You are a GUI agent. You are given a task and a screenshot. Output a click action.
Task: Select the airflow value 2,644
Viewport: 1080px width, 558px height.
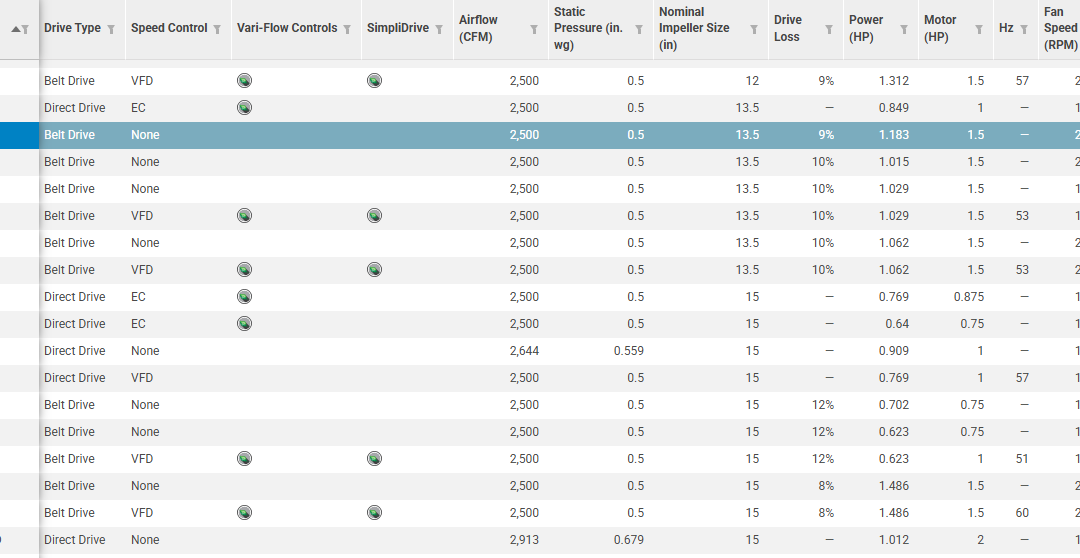coord(524,351)
